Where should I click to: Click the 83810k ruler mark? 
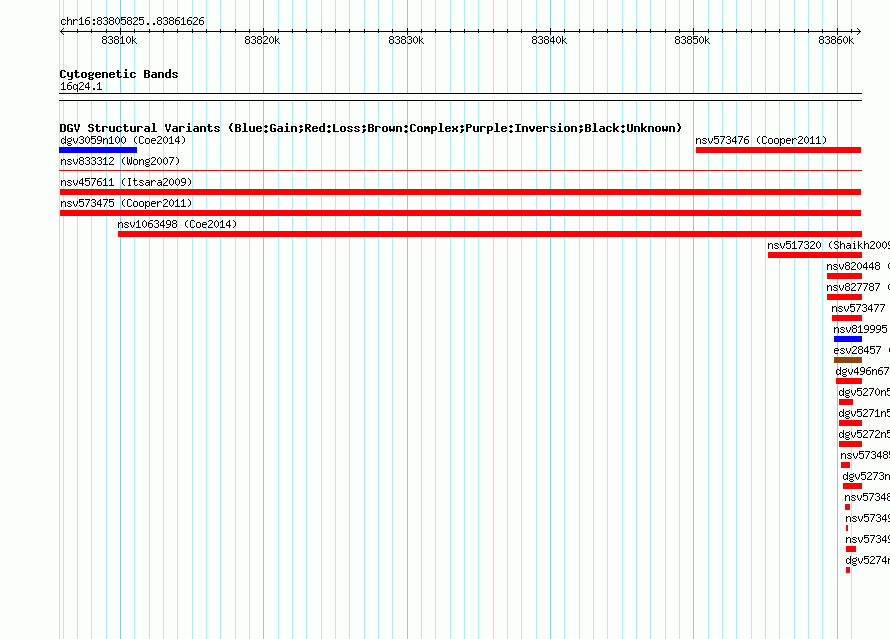(119, 40)
